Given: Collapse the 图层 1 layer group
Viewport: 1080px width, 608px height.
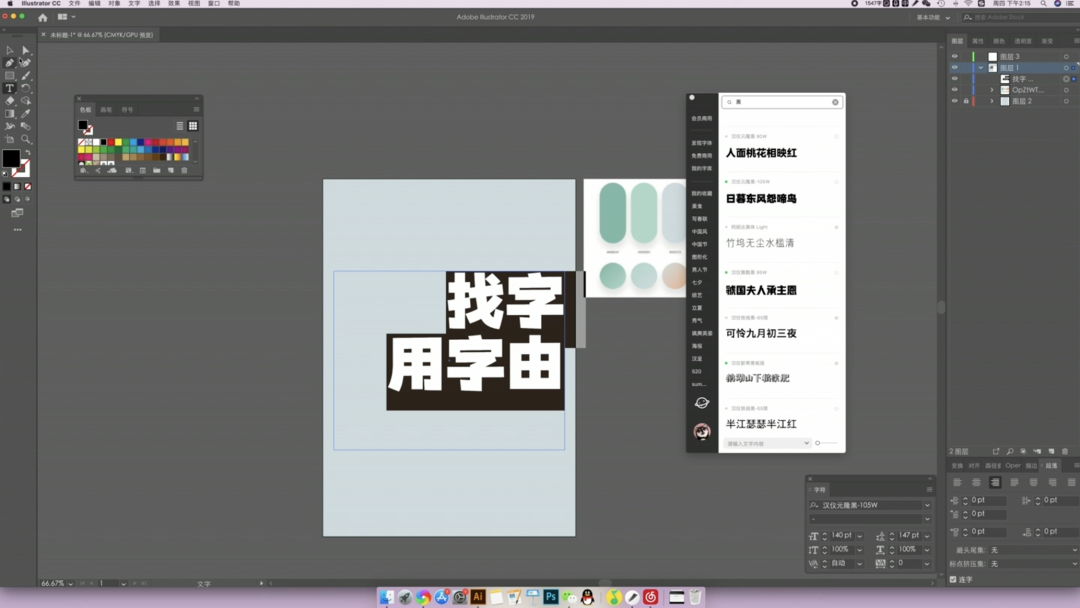Looking at the screenshot, I should 981,68.
